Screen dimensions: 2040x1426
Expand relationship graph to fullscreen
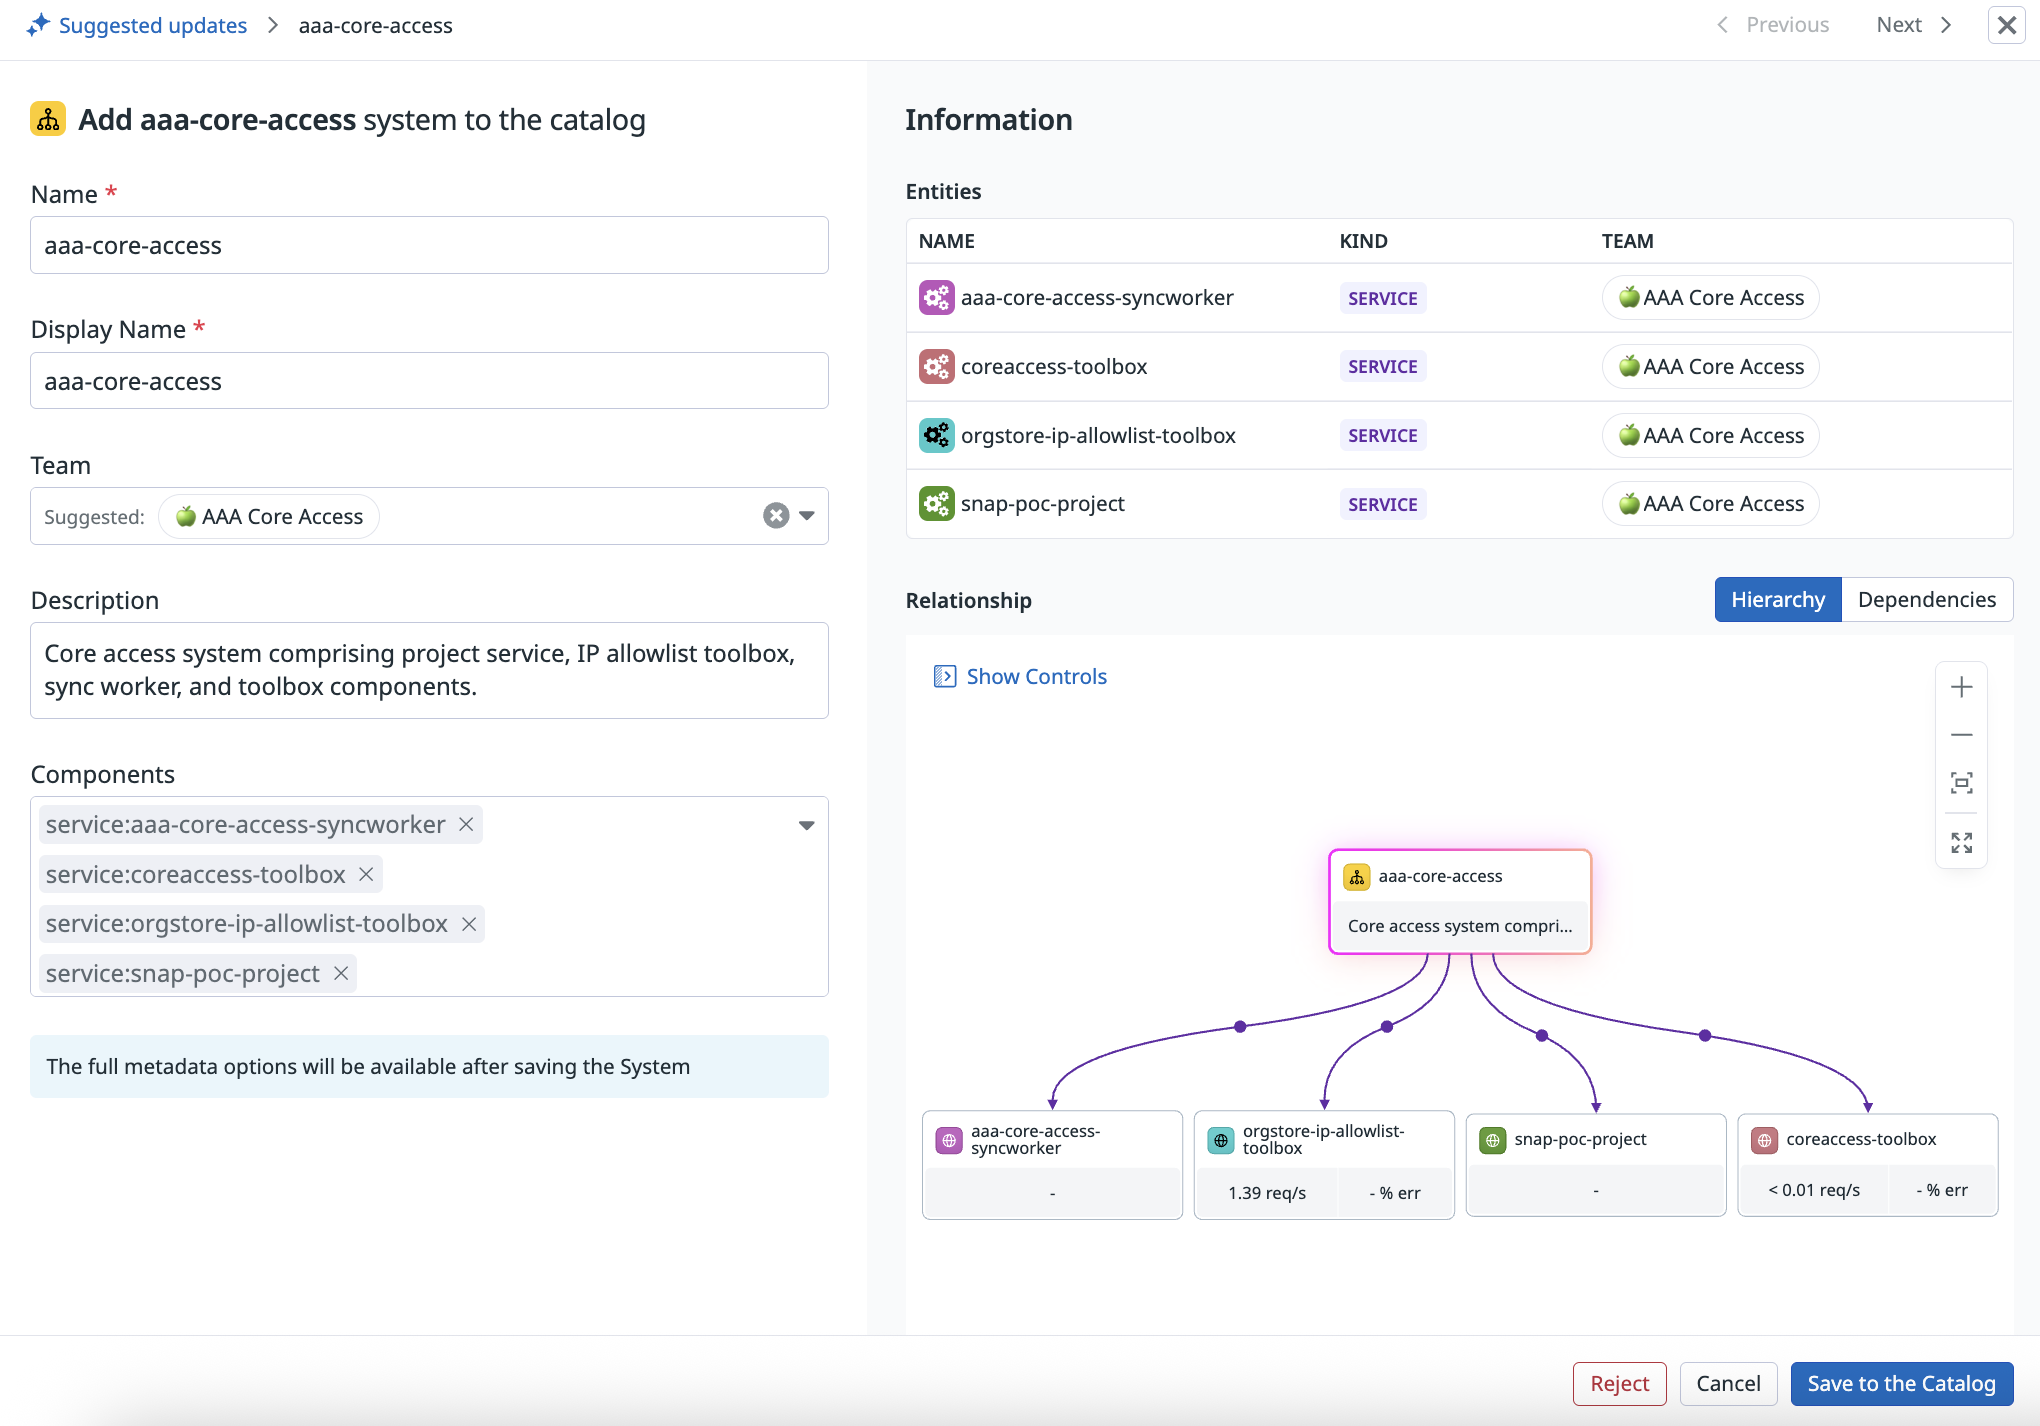(1961, 843)
